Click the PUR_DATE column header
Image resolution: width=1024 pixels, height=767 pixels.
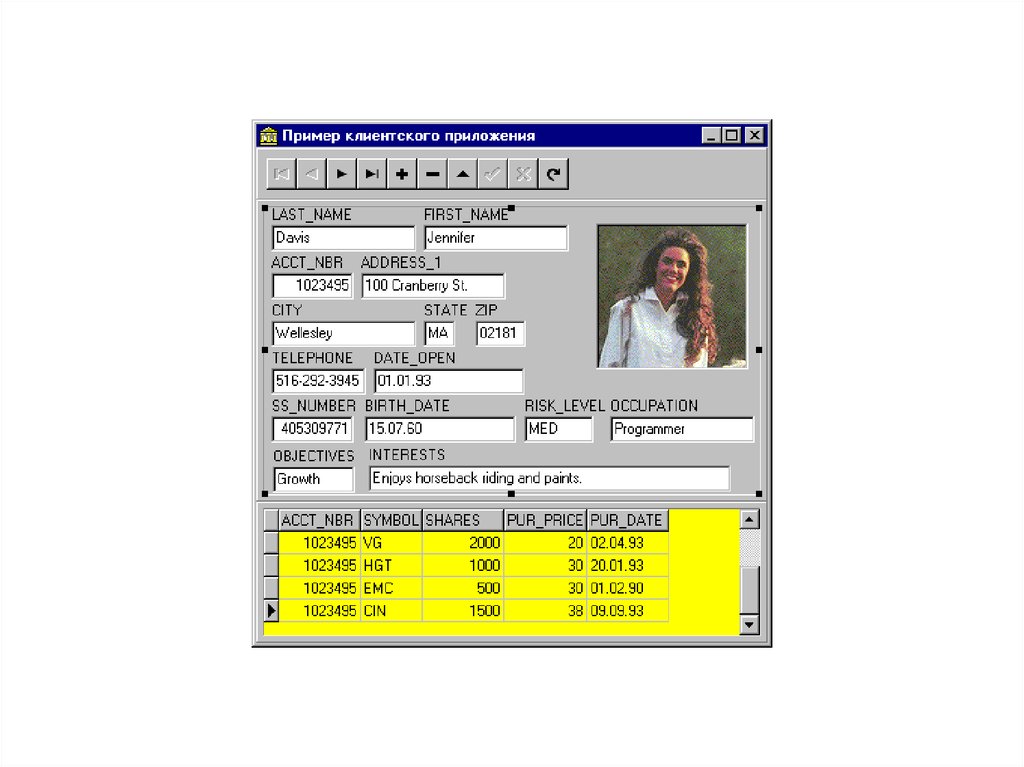pyautogui.click(x=628, y=521)
